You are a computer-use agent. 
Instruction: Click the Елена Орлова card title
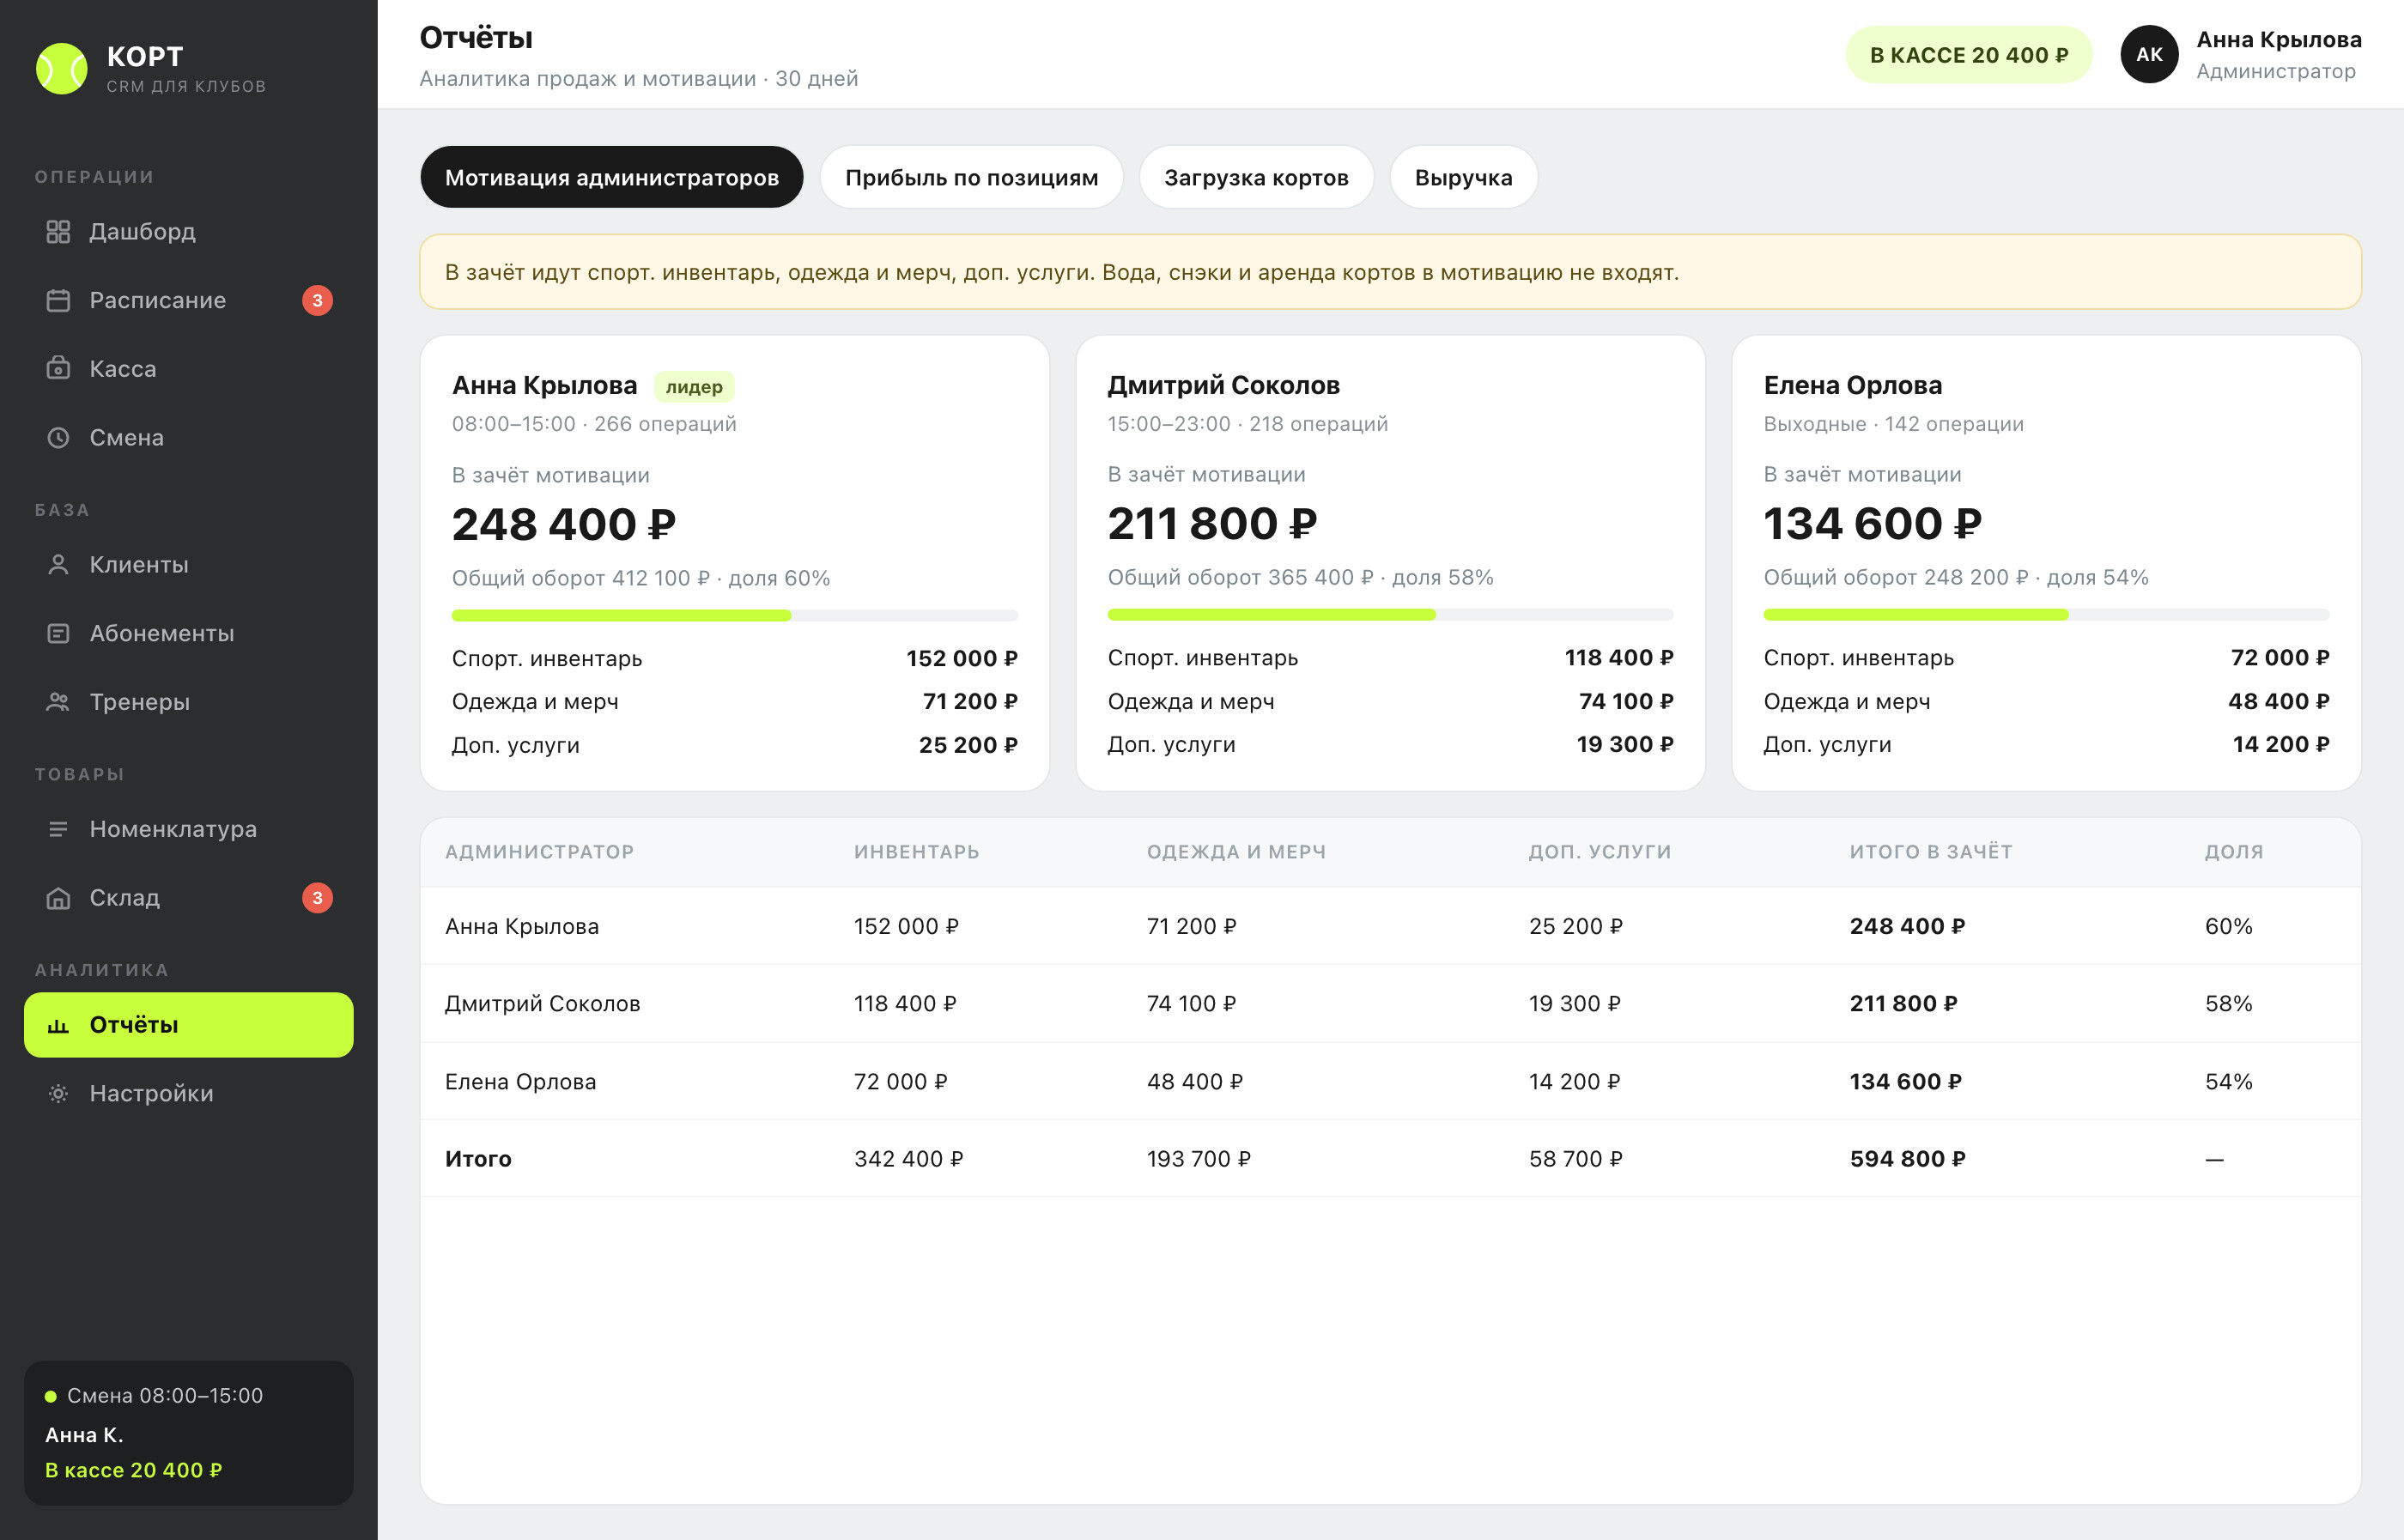point(1852,385)
